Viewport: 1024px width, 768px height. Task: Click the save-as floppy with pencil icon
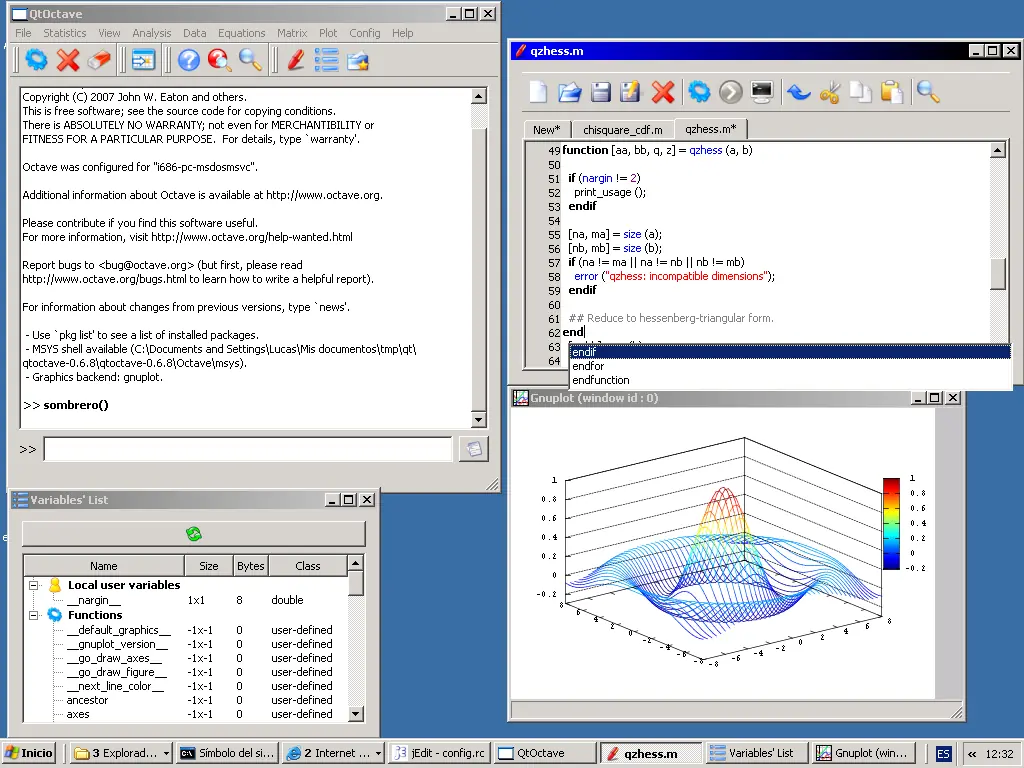coord(631,92)
